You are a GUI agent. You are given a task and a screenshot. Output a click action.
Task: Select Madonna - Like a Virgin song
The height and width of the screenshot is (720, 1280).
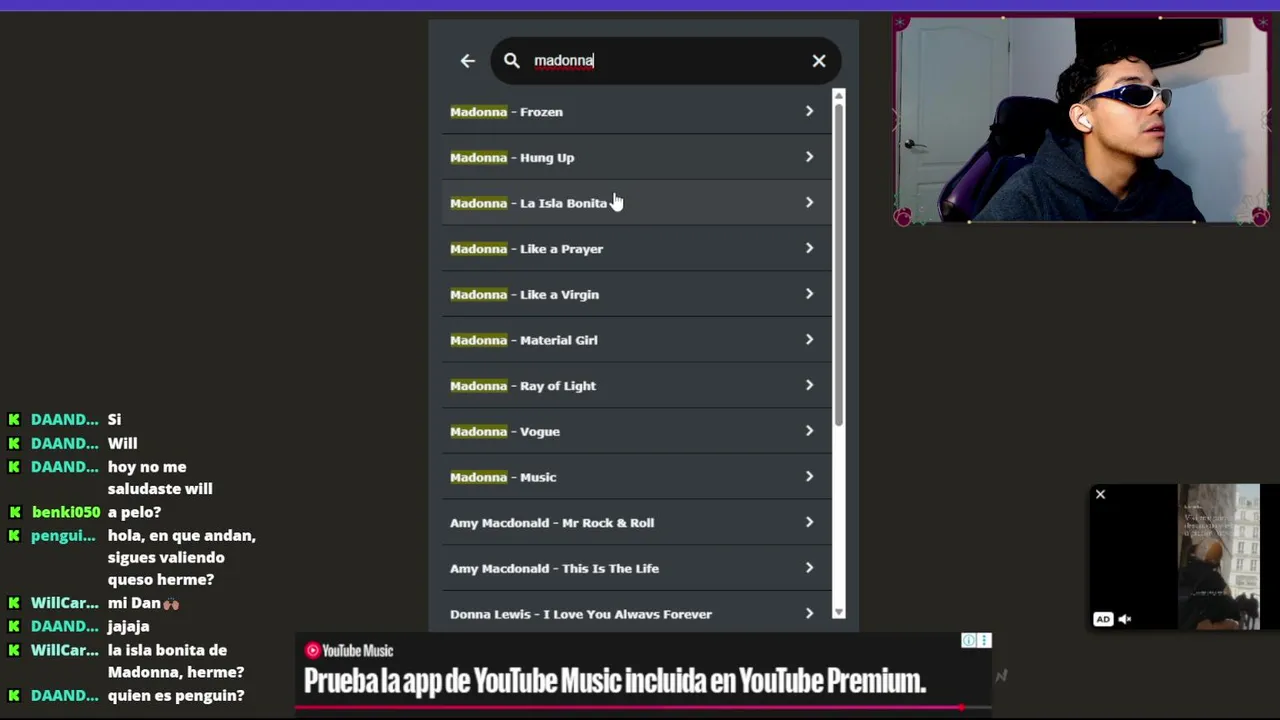coord(636,294)
